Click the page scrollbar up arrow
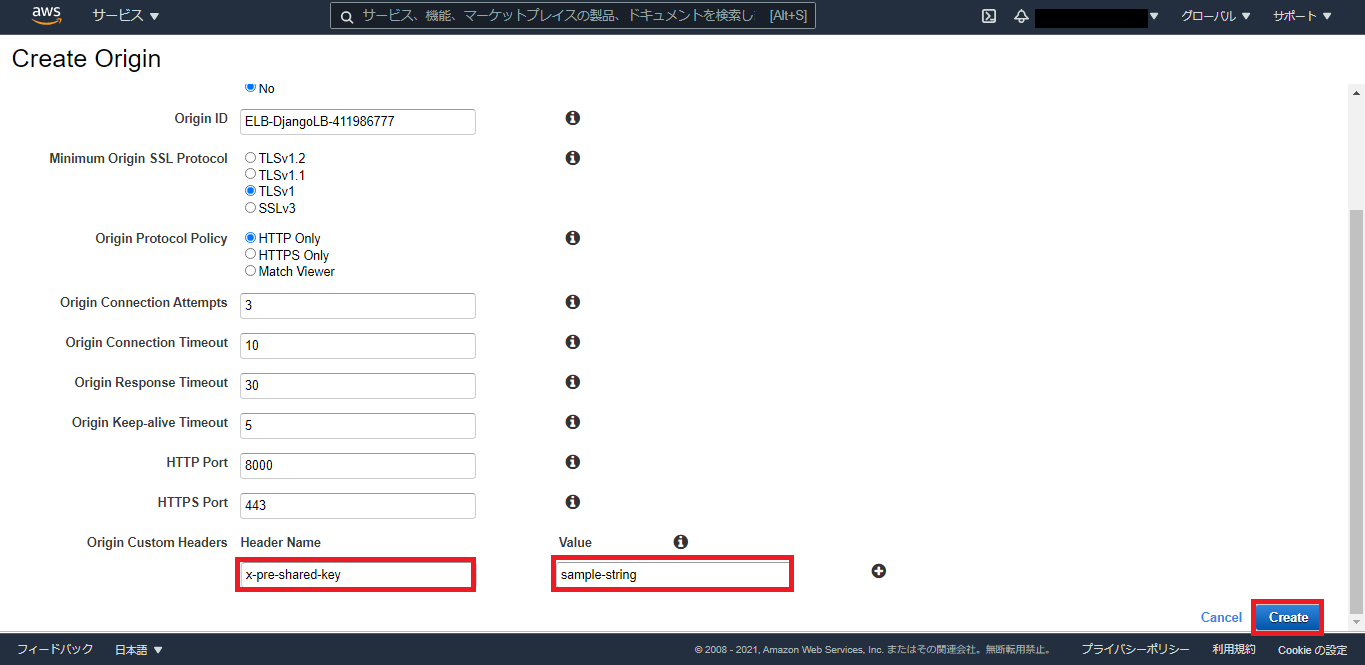This screenshot has height=665, width=1365. tap(1357, 92)
